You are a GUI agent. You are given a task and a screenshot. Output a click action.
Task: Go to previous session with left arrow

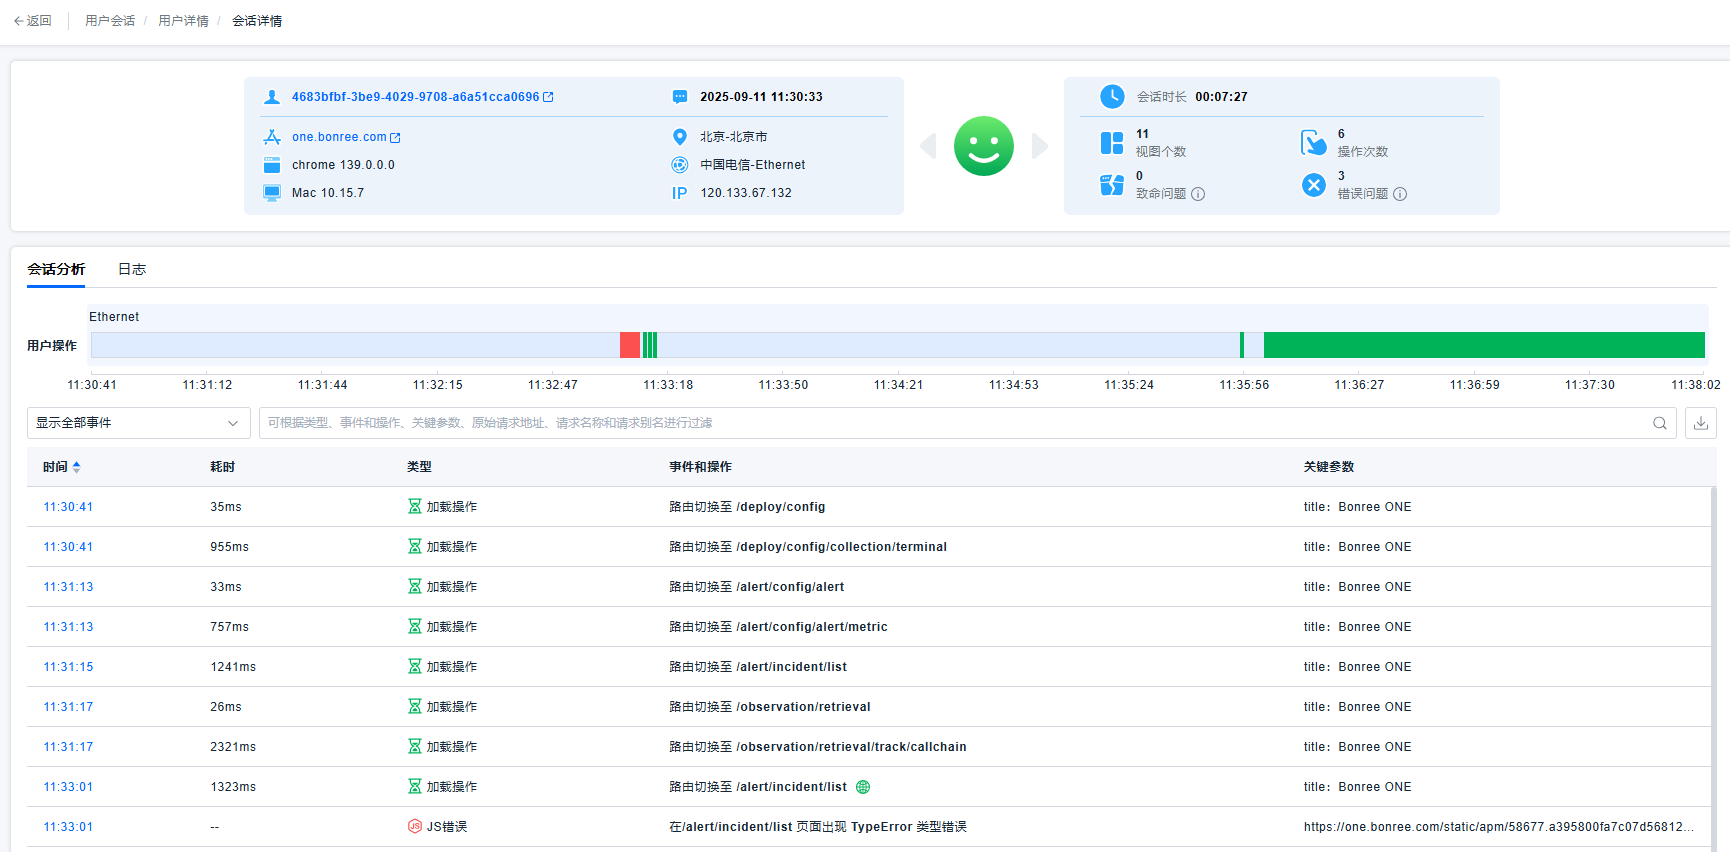[x=928, y=146]
